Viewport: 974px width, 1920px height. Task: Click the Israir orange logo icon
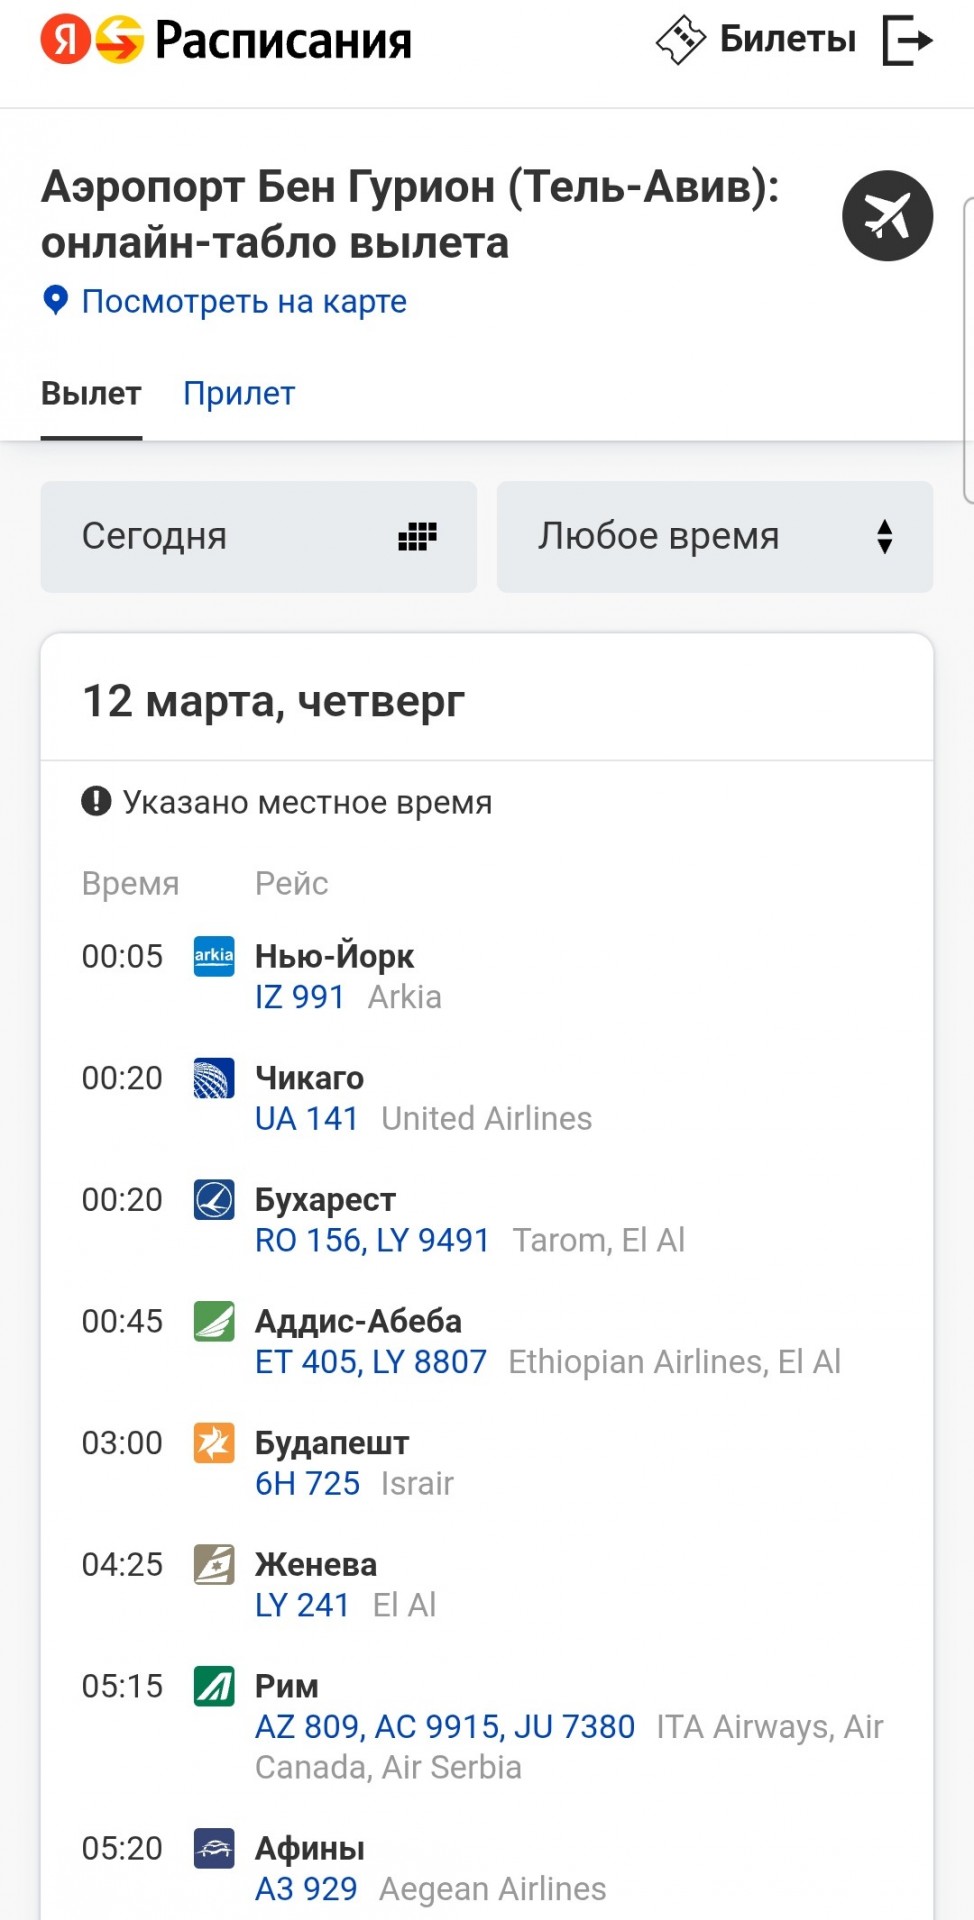[x=214, y=1443]
